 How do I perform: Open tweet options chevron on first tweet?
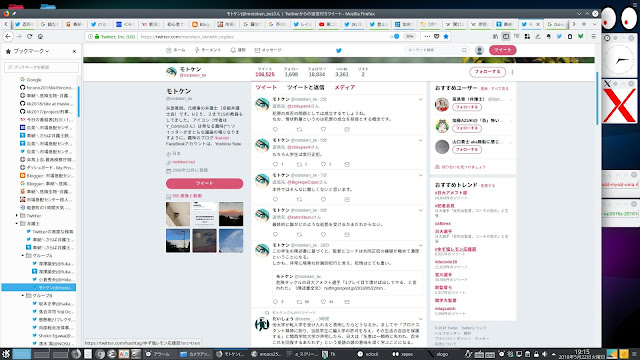[420, 99]
